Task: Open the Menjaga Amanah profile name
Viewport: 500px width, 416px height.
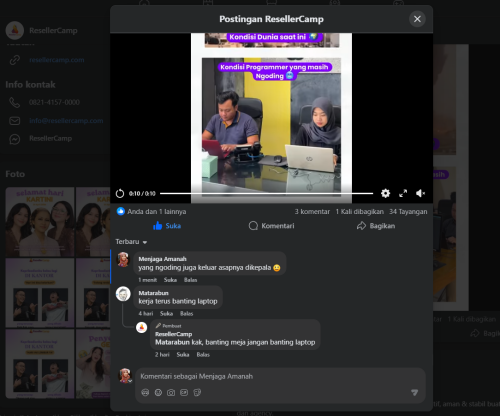Action: (x=162, y=259)
